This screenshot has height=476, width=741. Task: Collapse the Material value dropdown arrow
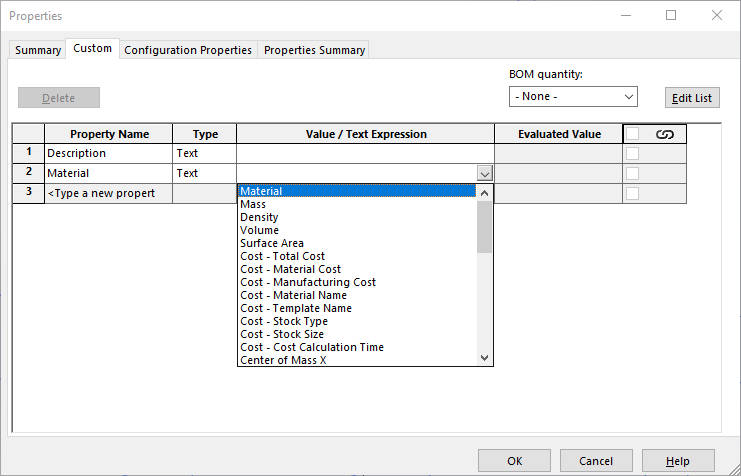tap(485, 173)
